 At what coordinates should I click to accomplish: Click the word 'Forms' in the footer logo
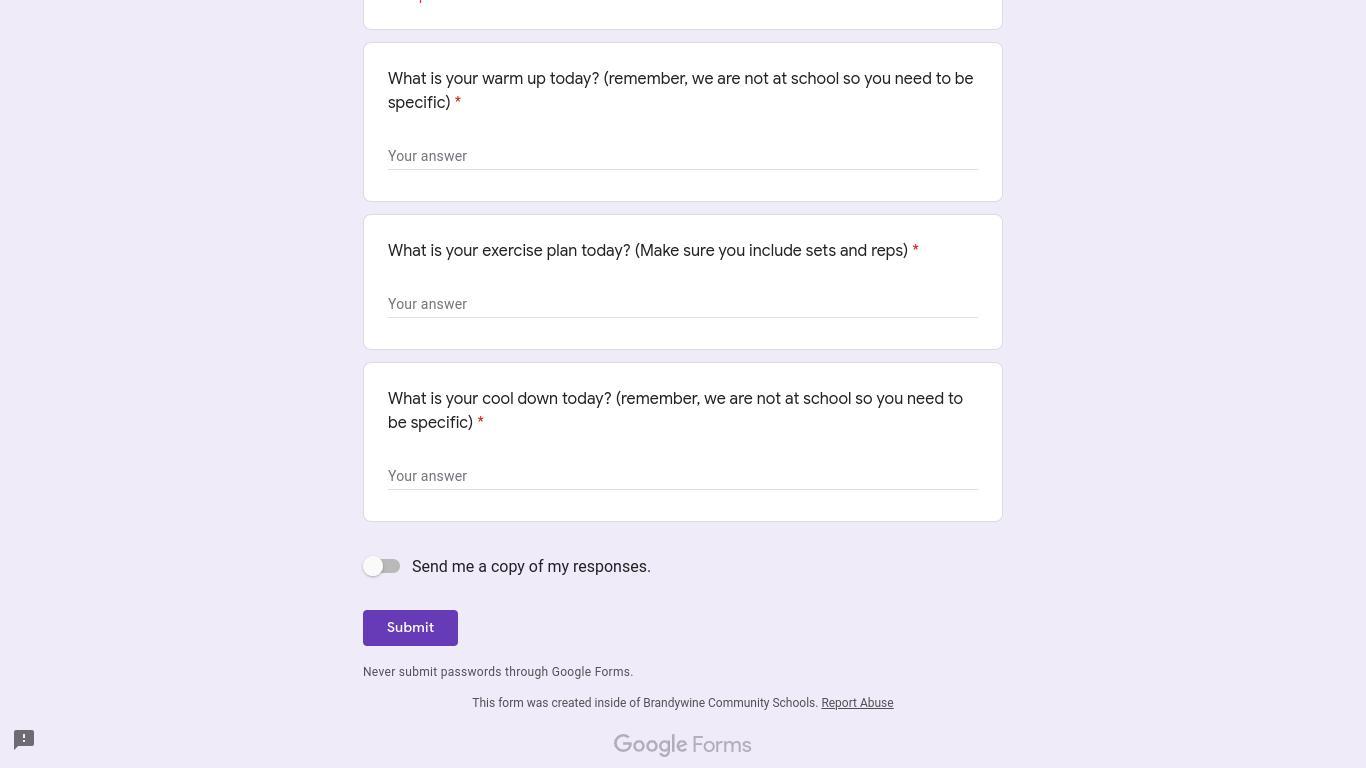point(721,745)
